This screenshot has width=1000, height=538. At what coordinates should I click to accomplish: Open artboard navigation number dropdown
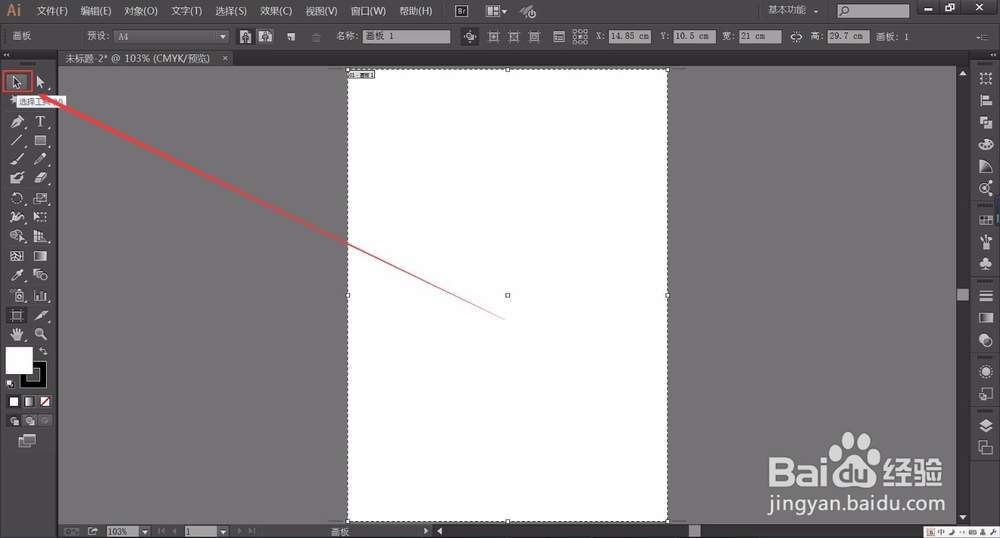[223, 531]
